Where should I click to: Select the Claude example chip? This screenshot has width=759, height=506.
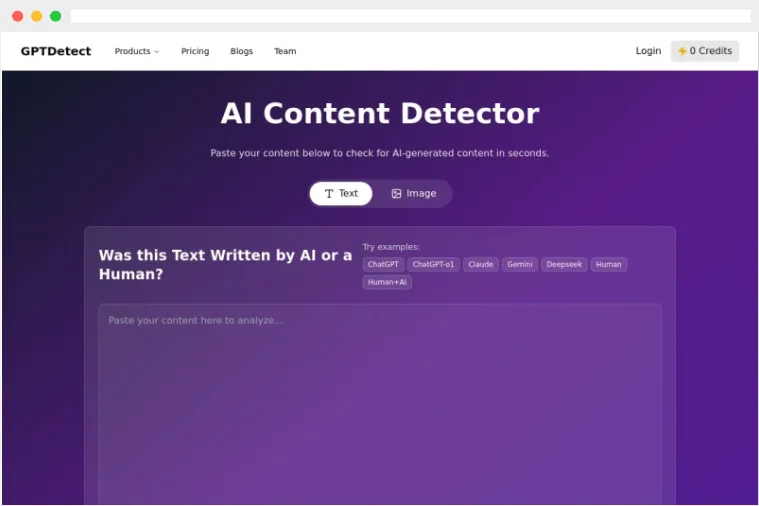[481, 265]
